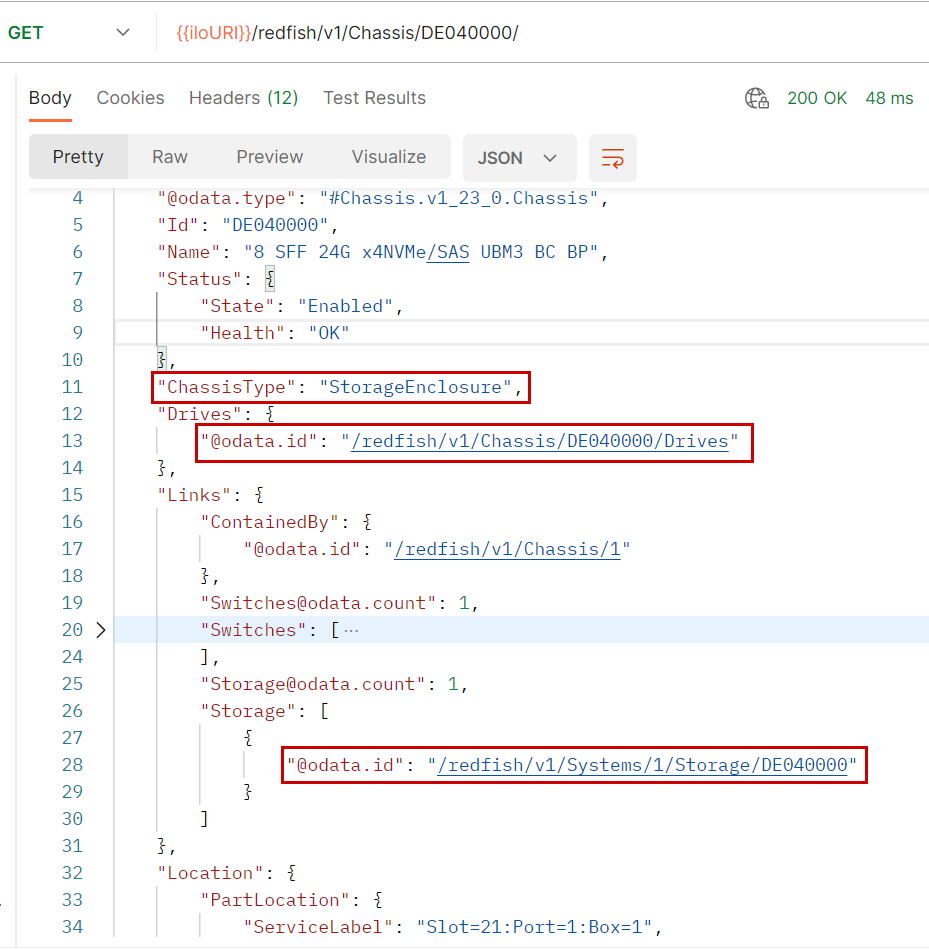Select the Preview view button
This screenshot has height=949, width=929.
(x=269, y=157)
